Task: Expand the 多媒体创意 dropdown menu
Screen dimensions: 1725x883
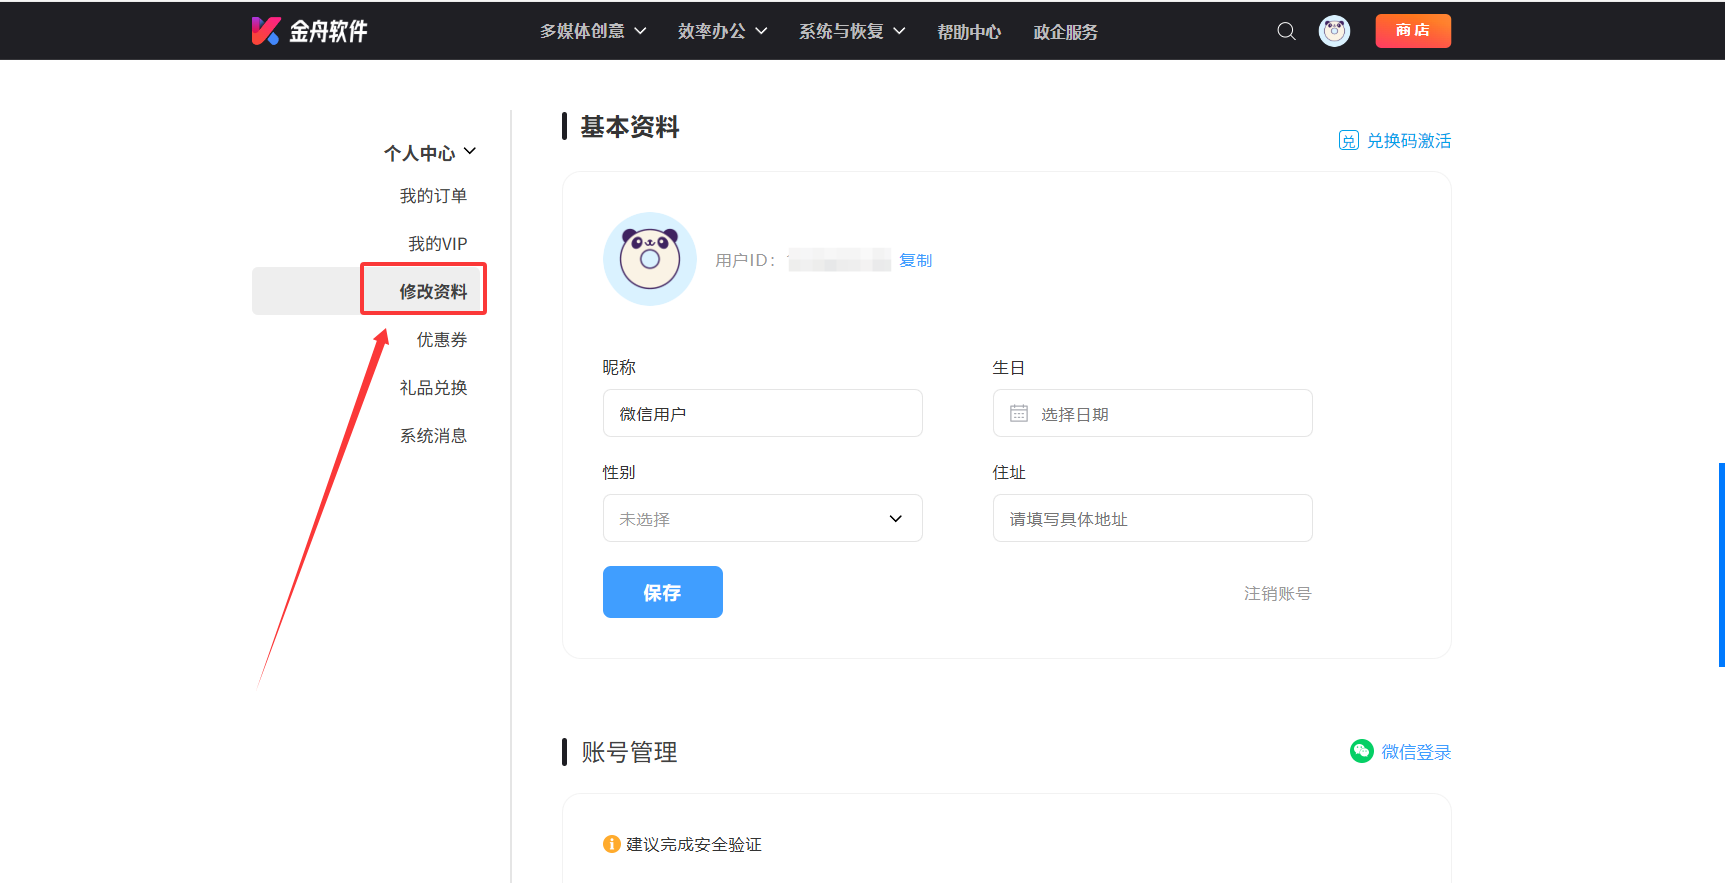Action: click(593, 31)
